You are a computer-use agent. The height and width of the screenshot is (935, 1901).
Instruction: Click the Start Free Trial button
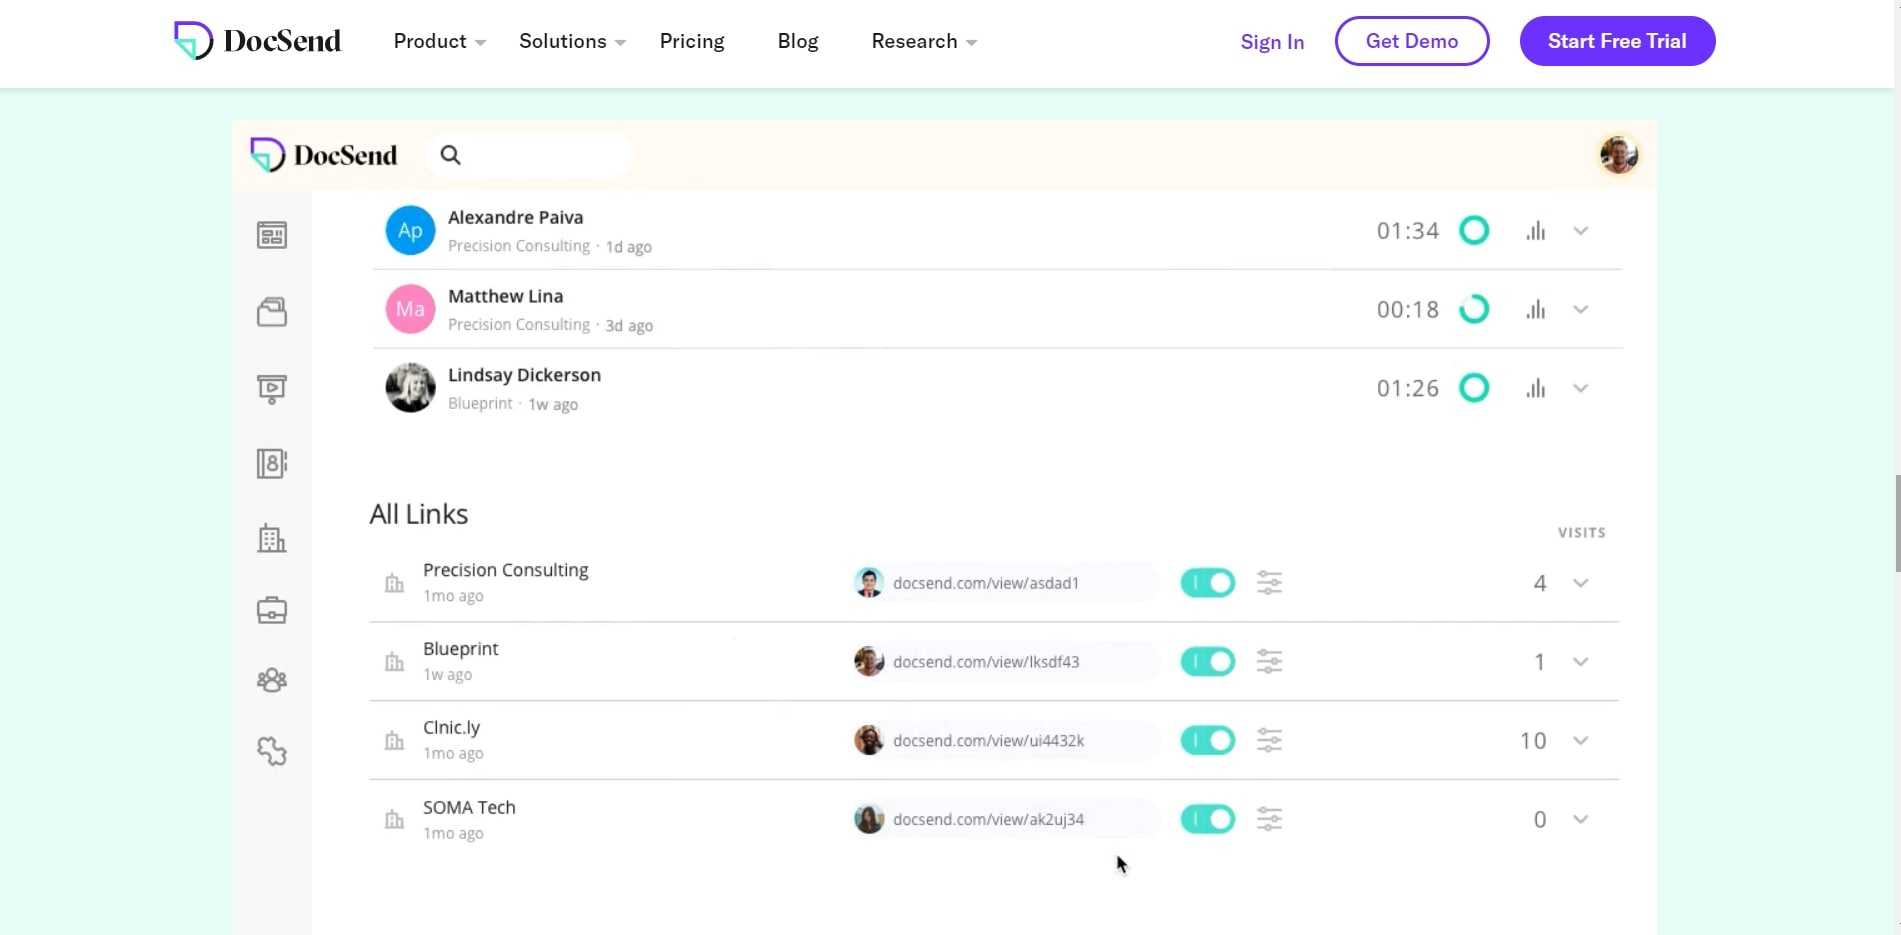click(x=1617, y=41)
